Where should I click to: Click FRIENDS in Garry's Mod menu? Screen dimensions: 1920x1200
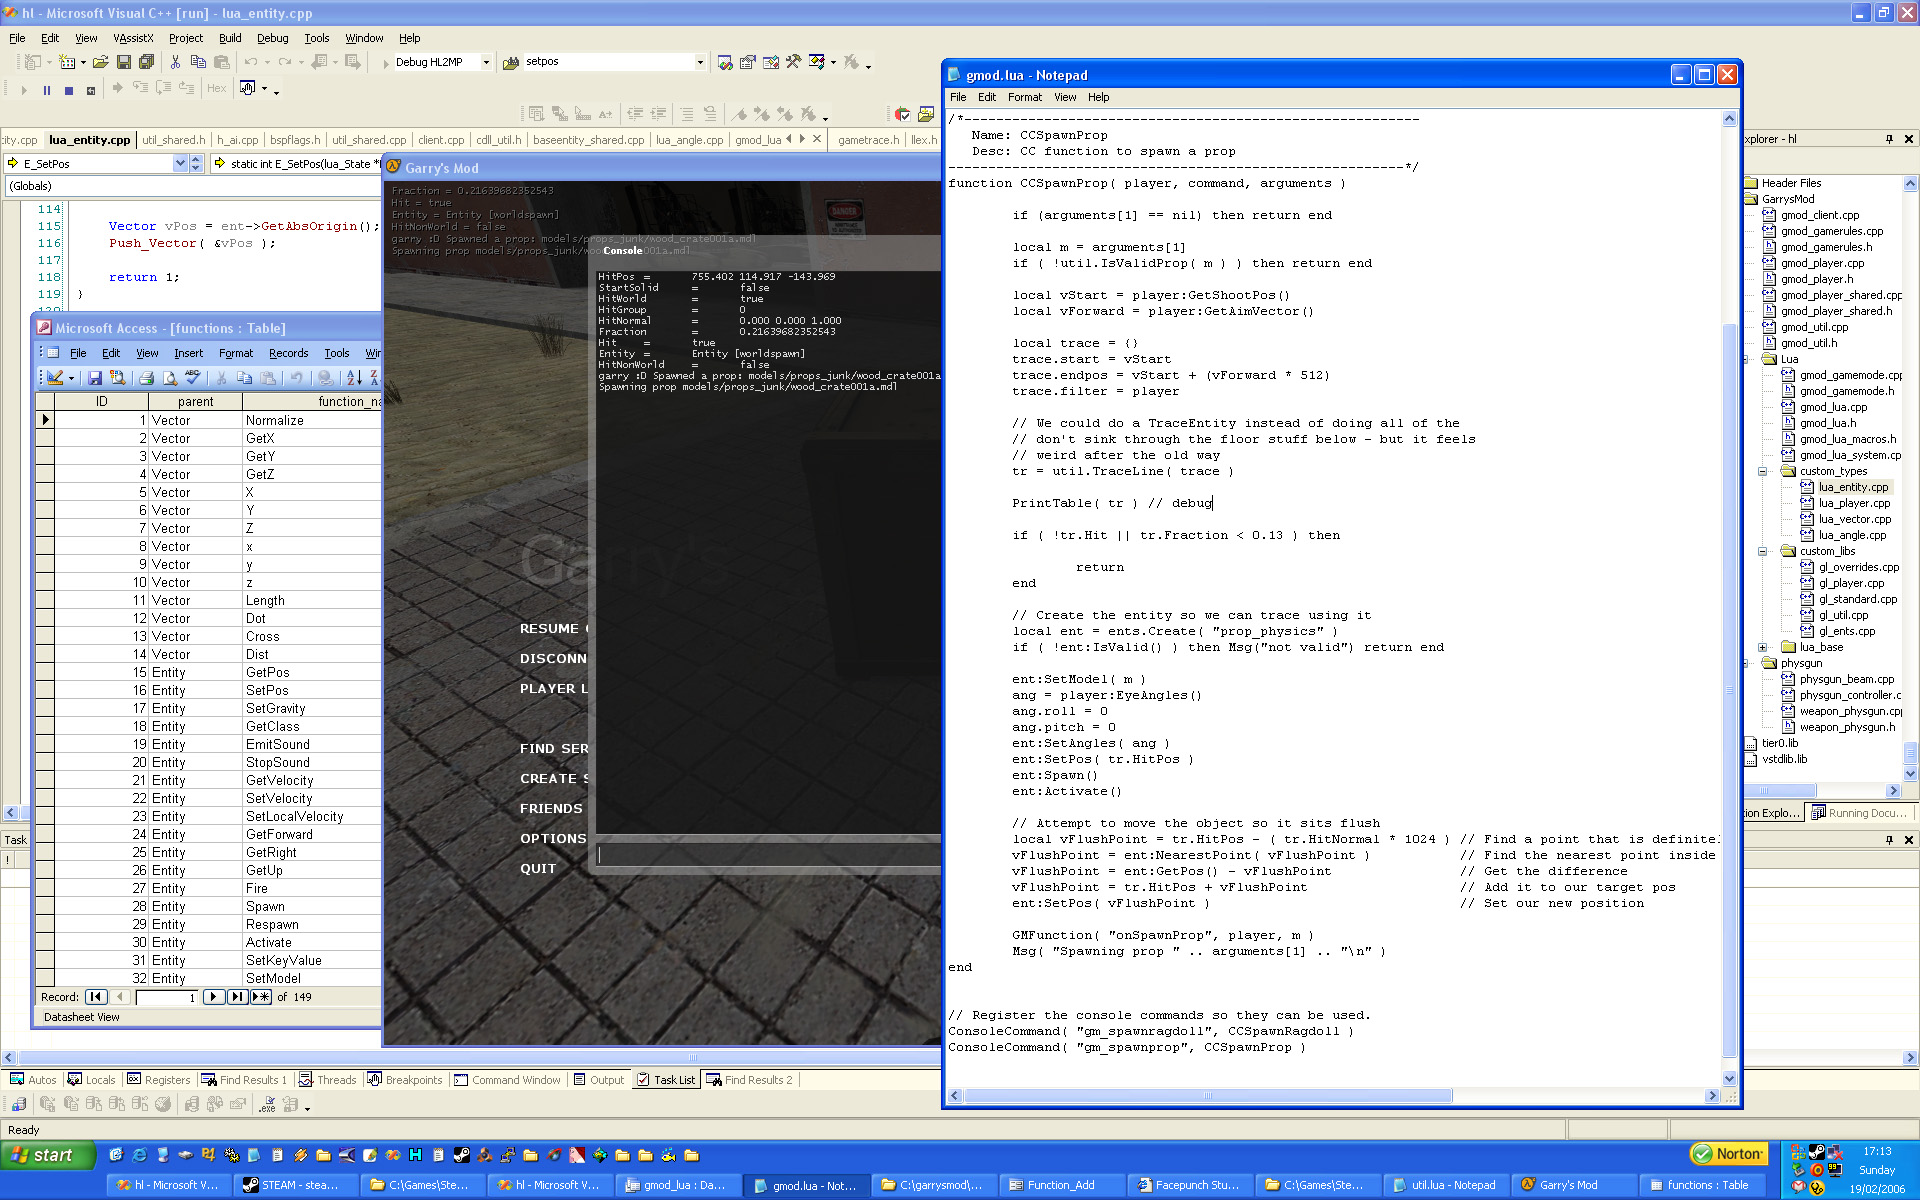[x=551, y=809]
